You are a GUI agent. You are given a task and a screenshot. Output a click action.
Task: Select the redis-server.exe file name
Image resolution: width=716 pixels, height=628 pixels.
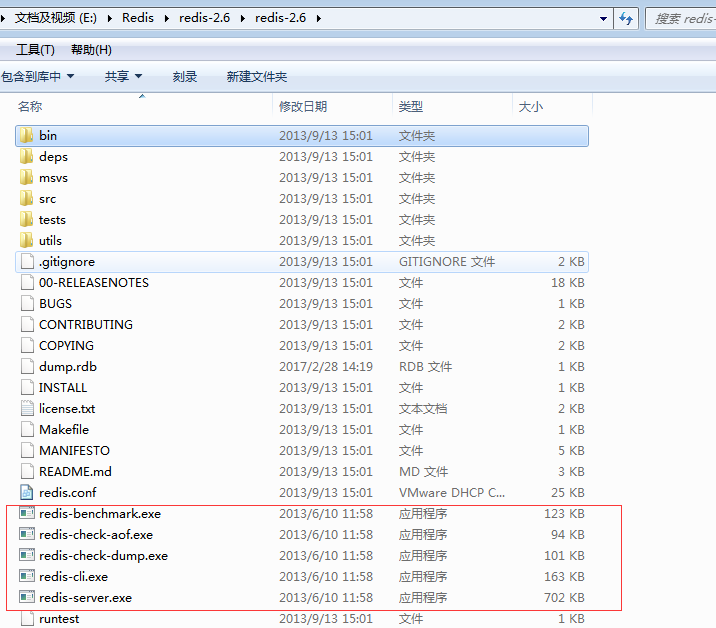point(85,597)
